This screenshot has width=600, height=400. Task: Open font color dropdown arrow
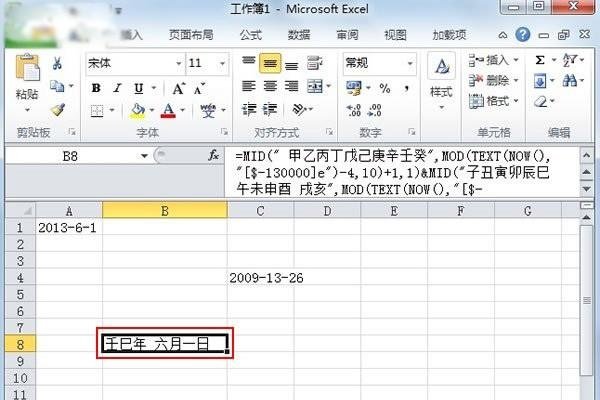182,111
